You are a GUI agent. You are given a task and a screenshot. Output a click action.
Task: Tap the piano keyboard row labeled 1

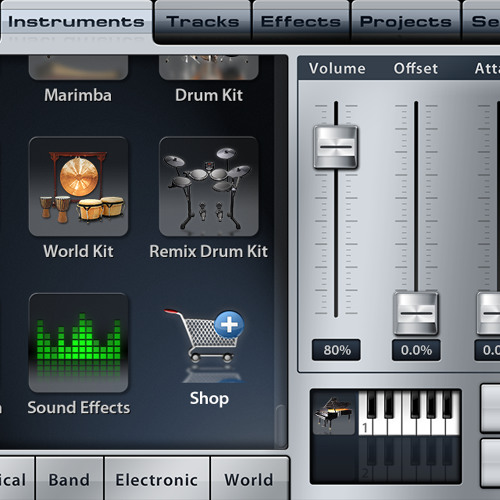tap(409, 414)
